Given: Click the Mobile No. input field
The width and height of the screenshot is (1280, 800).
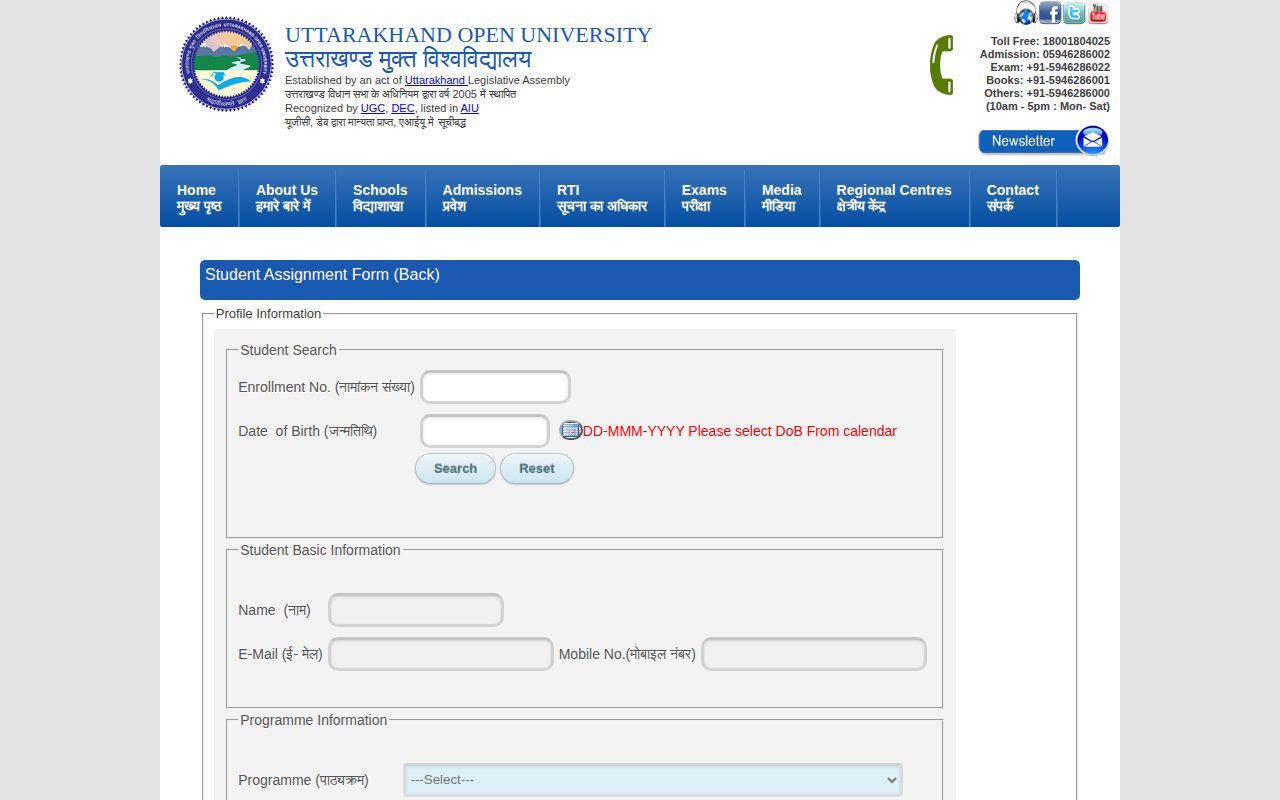Looking at the screenshot, I should pyautogui.click(x=814, y=654).
